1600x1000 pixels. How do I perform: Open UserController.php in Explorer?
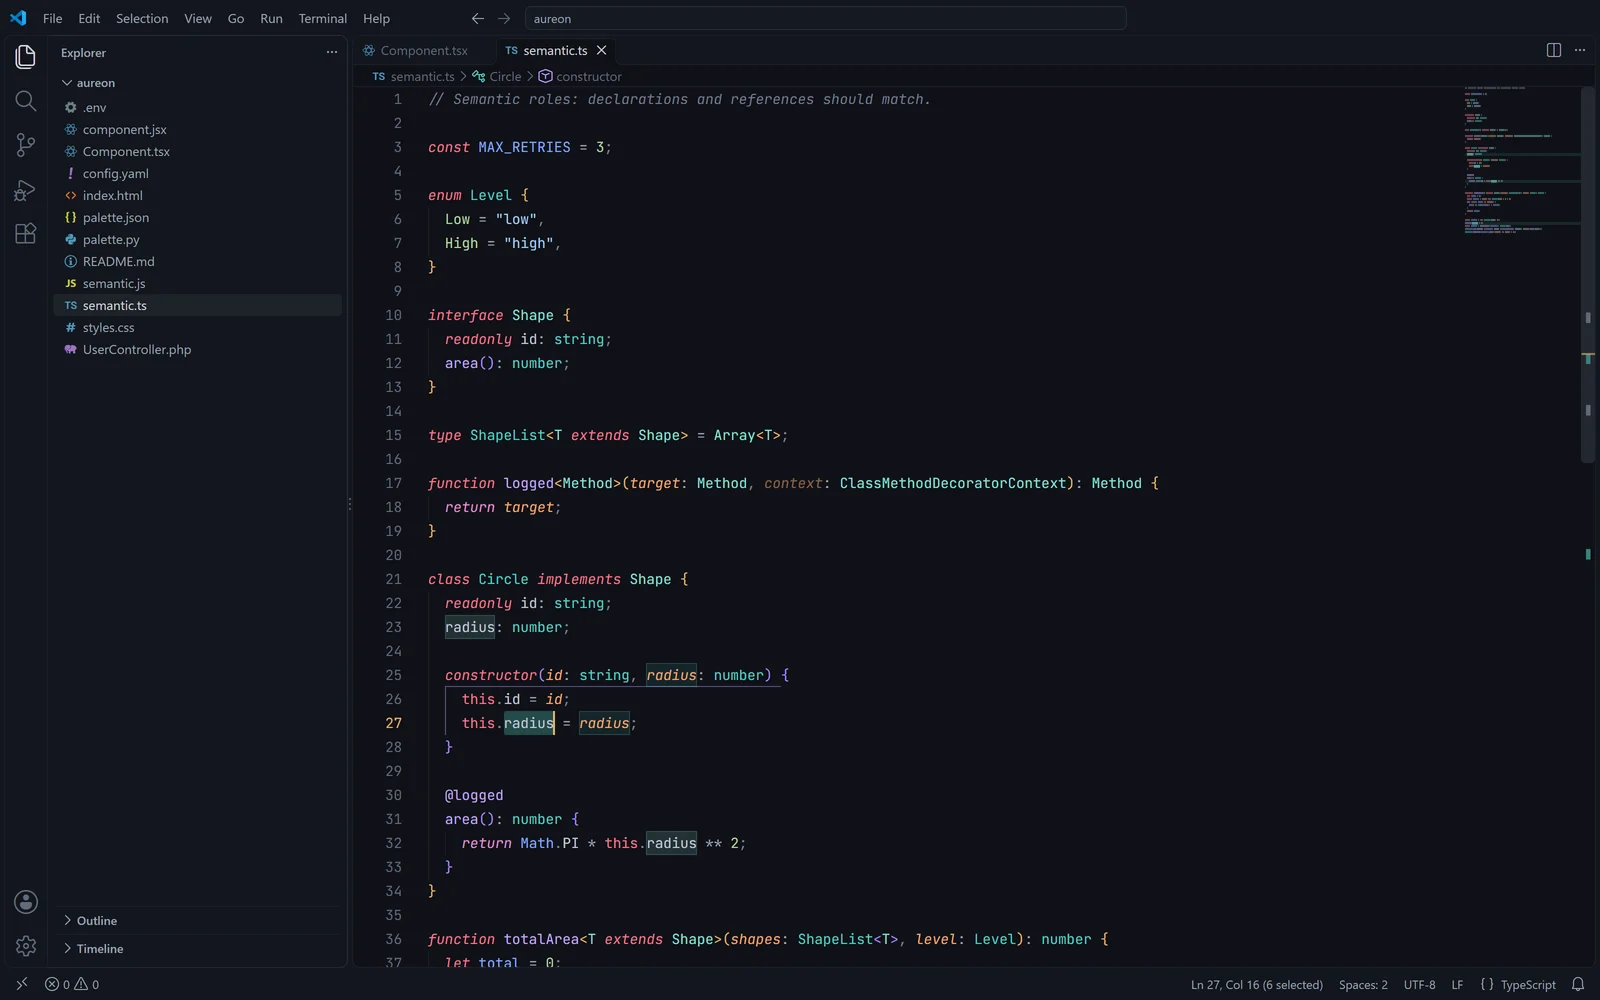[x=198, y=349]
